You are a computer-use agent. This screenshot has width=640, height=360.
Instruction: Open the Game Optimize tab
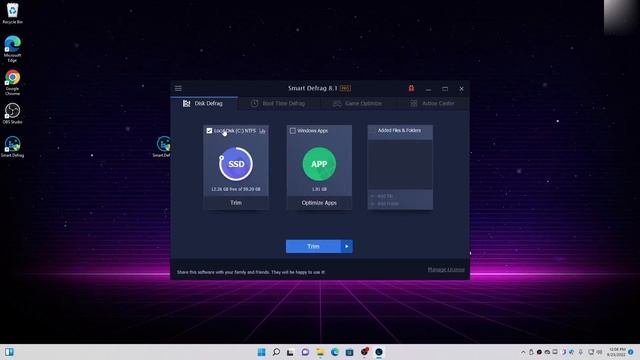[357, 103]
